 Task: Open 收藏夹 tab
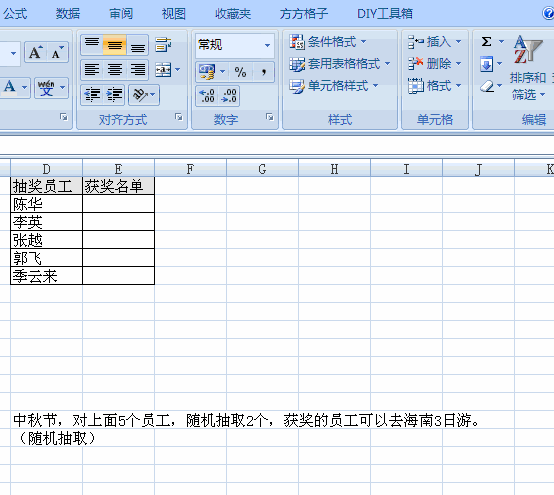coord(233,14)
